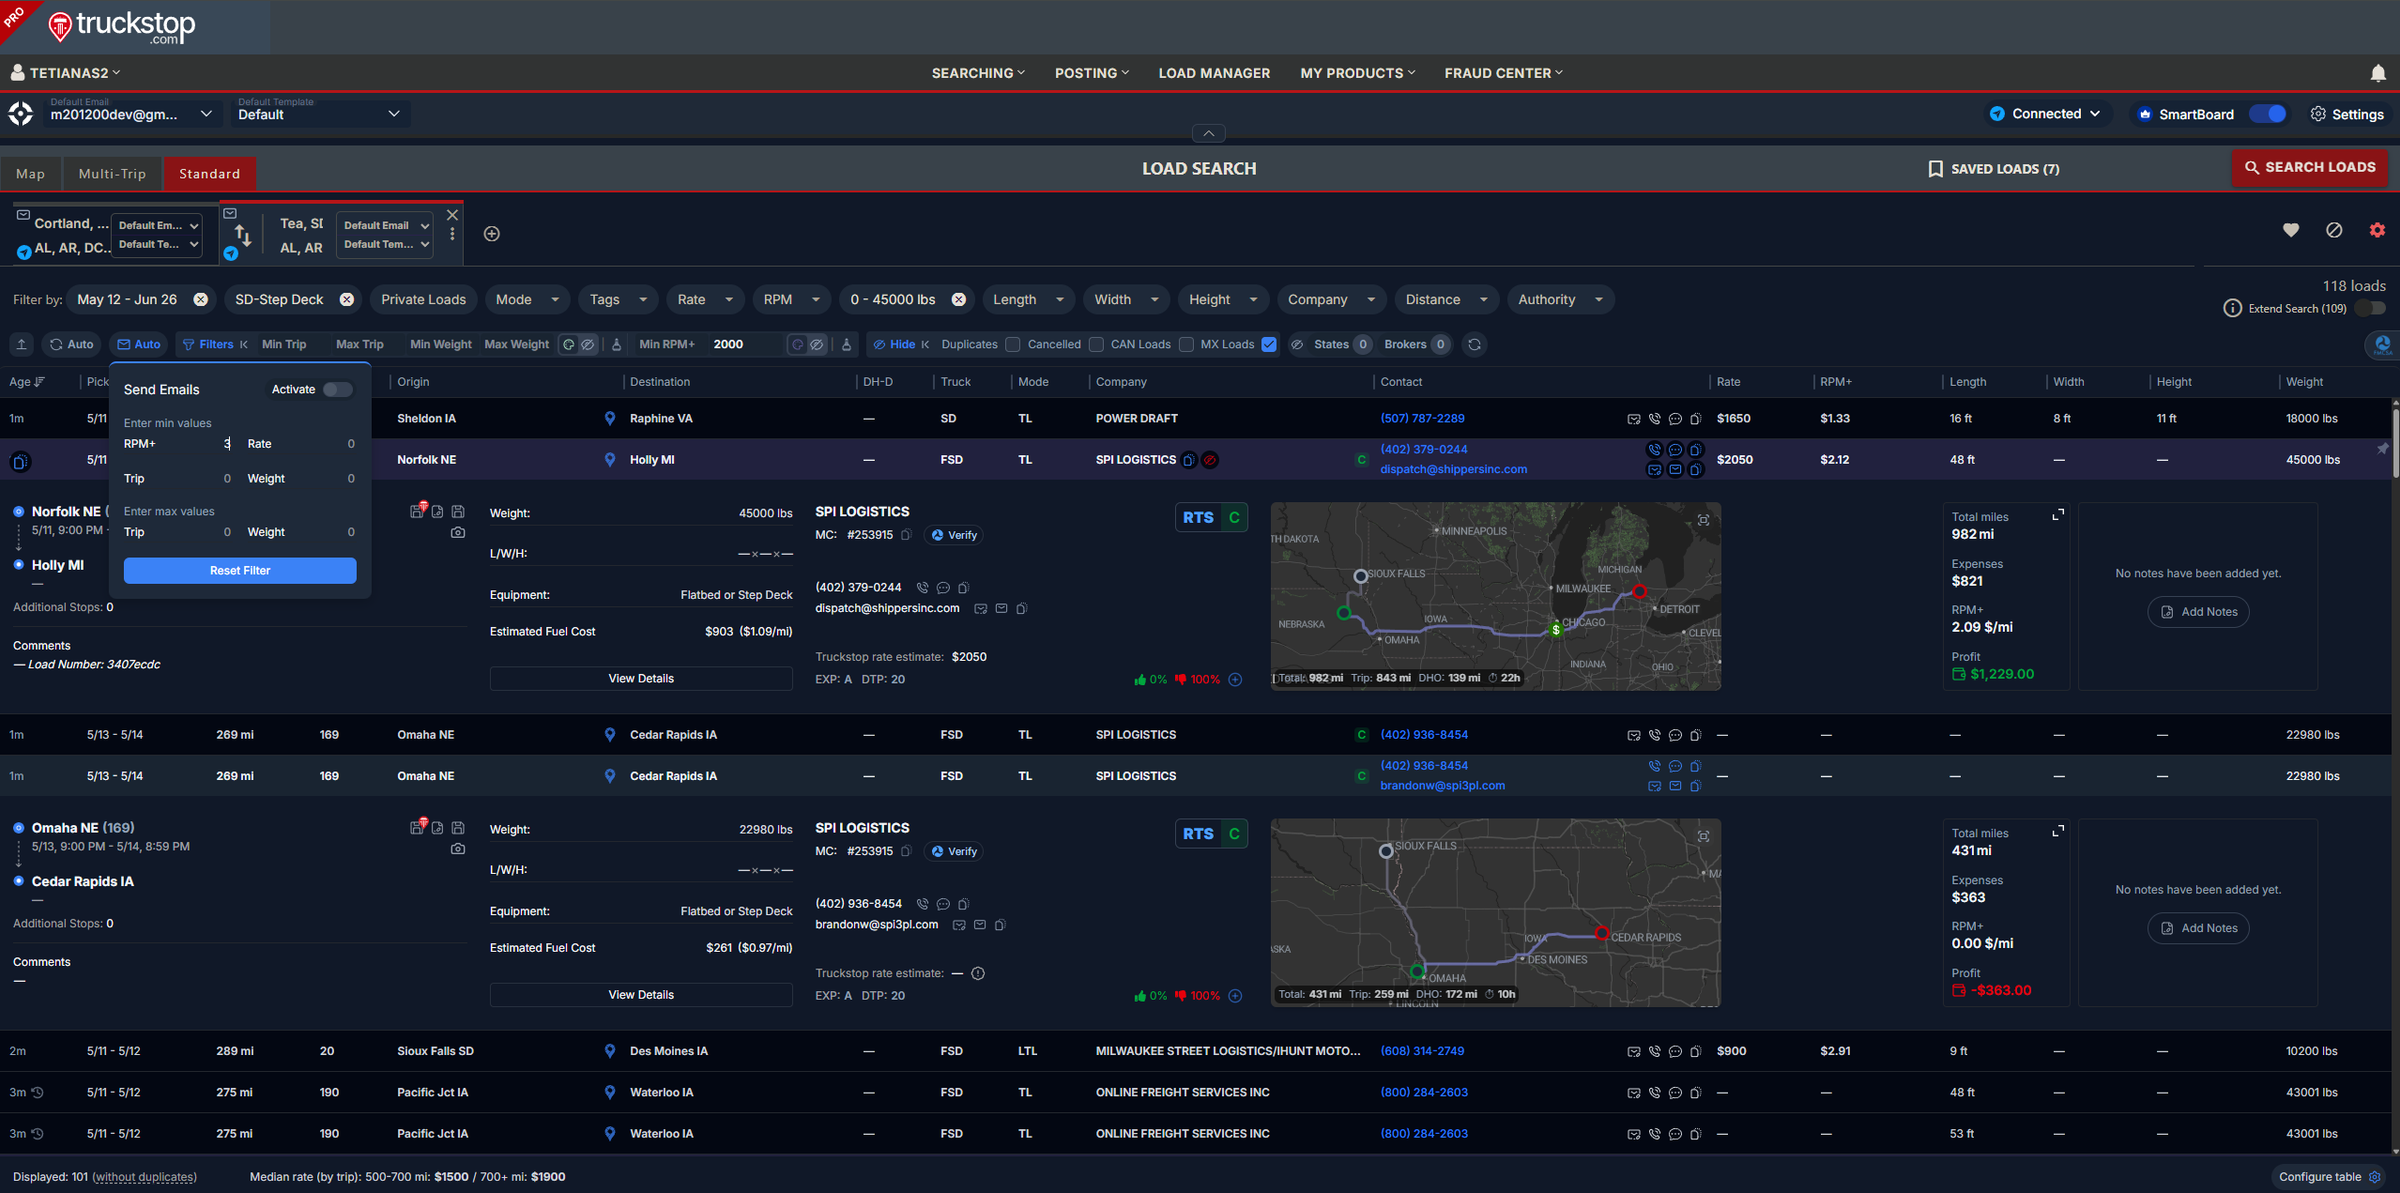Viewport: 2400px width, 1193px height.
Task: Copy the MC number in Norfolk NE details
Action: [x=906, y=535]
